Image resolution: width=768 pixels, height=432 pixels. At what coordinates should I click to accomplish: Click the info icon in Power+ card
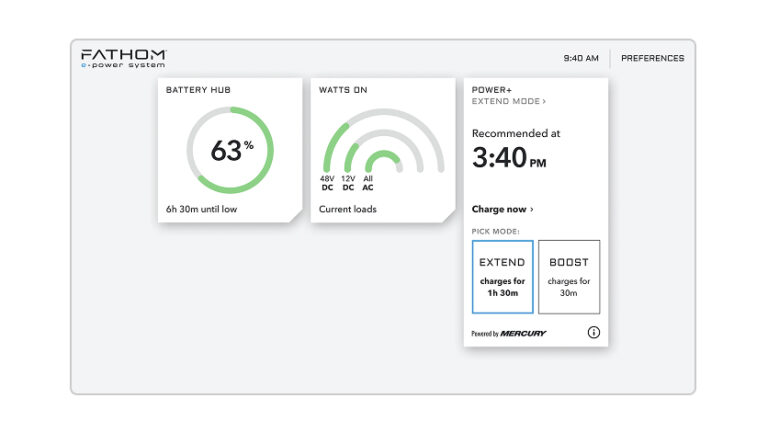(594, 333)
